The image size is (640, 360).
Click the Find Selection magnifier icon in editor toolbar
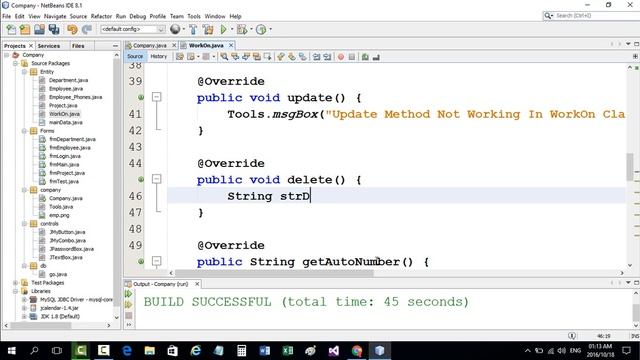[224, 57]
